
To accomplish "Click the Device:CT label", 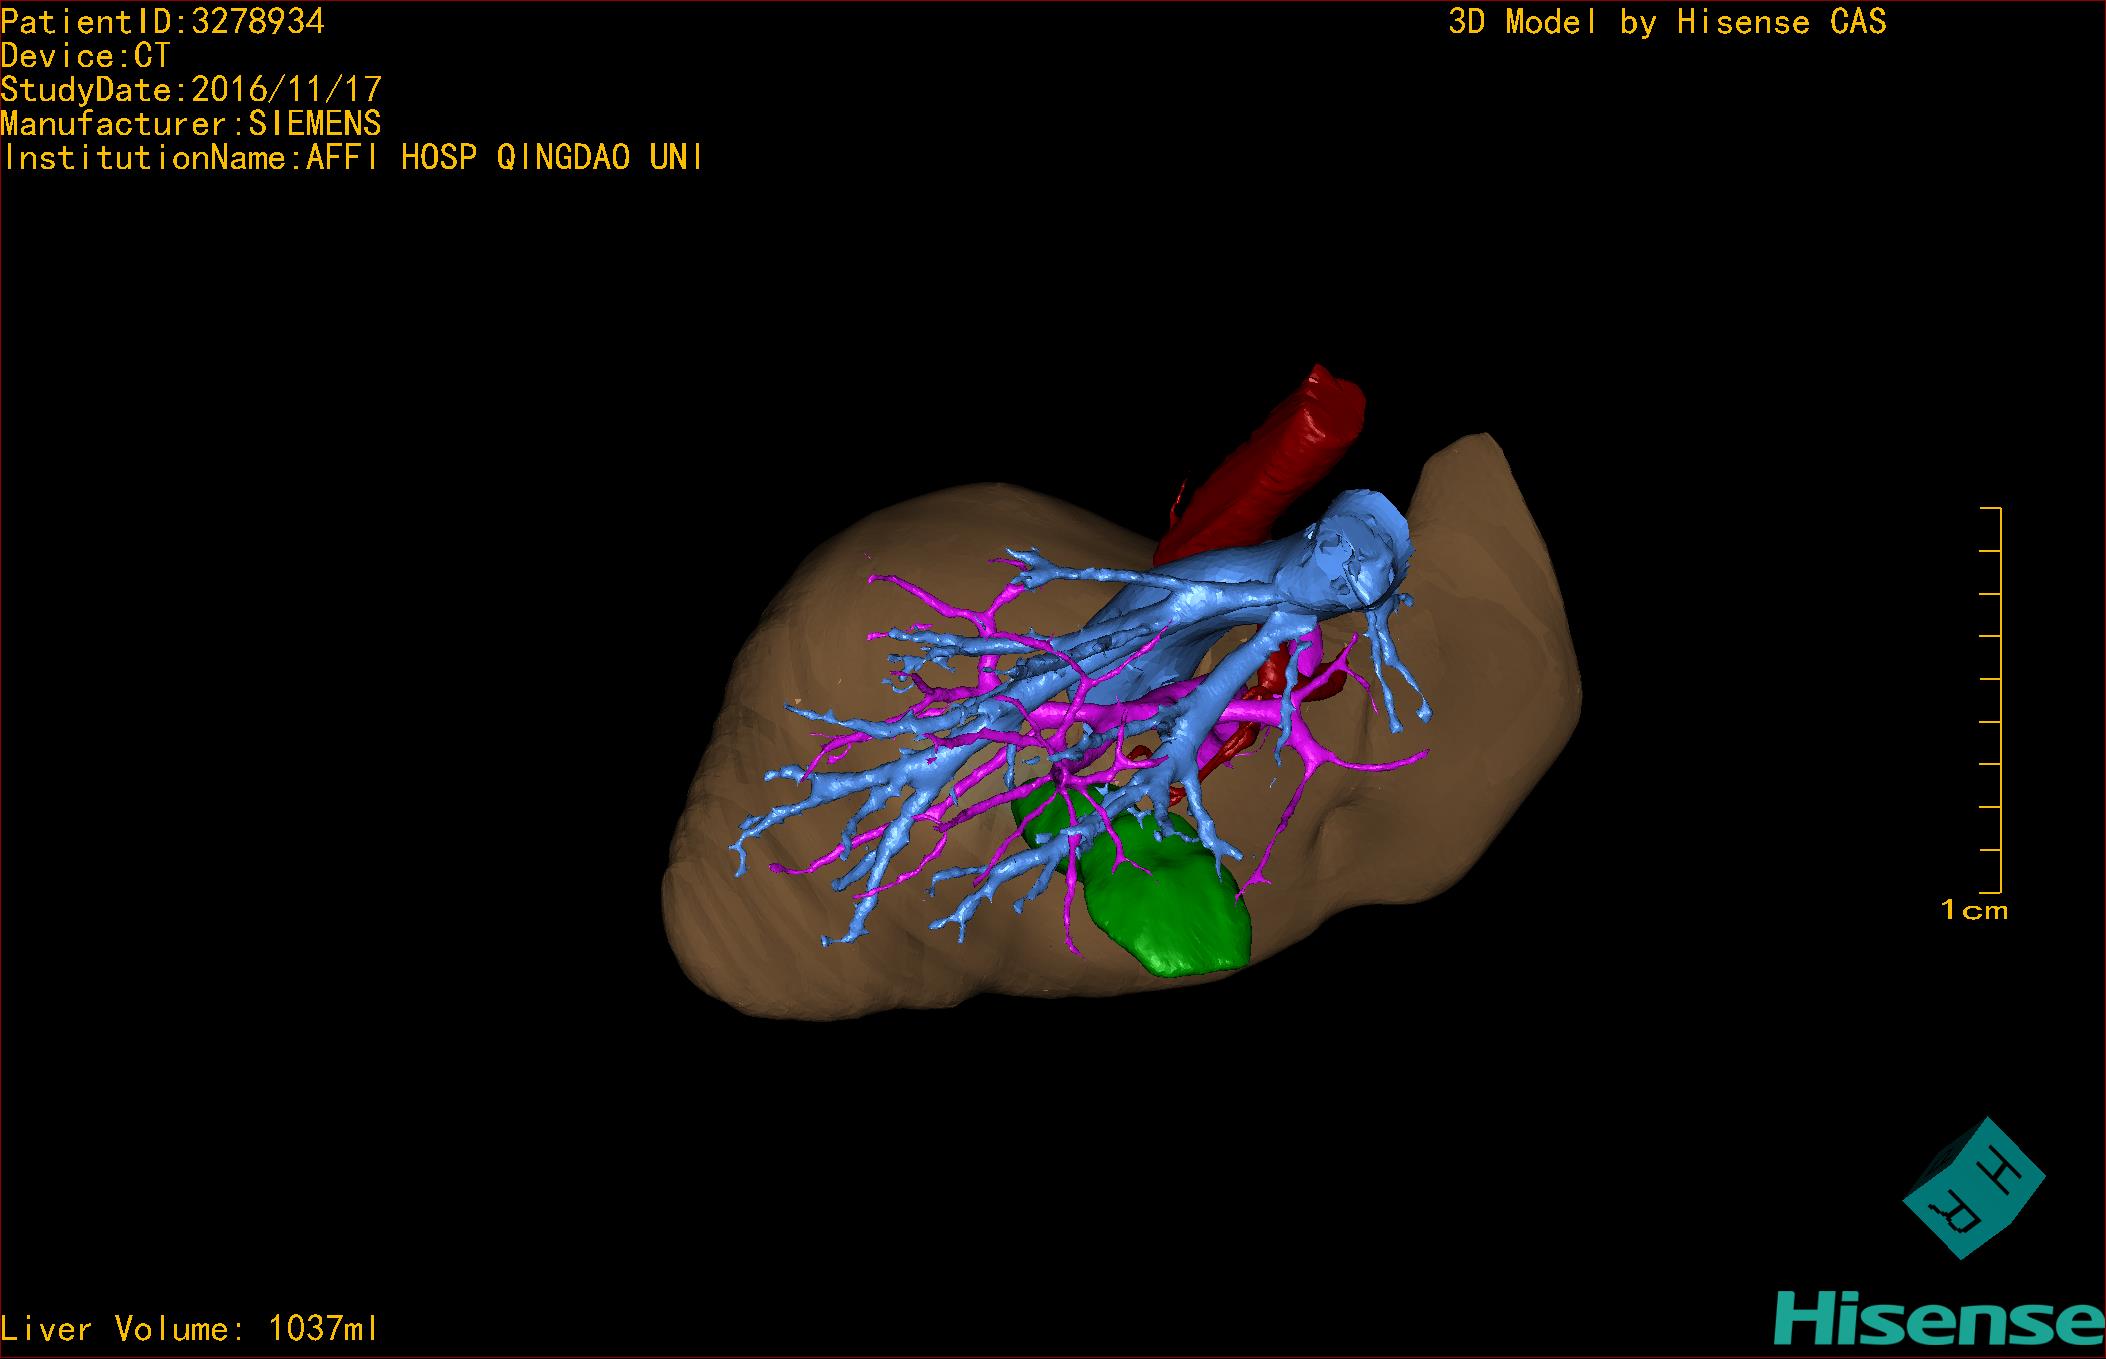I will (86, 56).
